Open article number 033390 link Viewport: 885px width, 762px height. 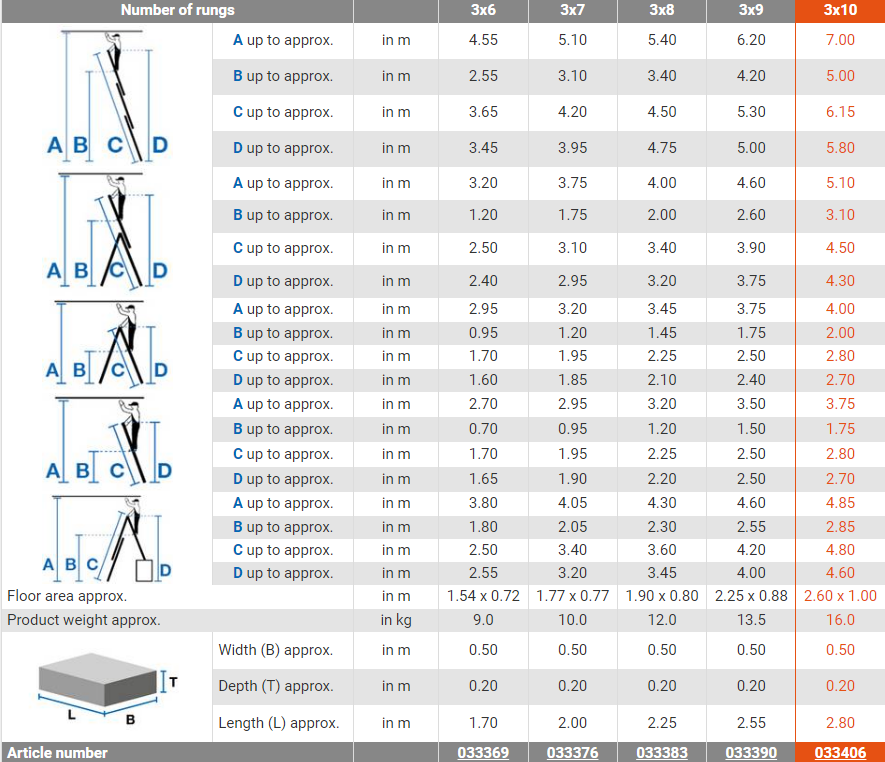tap(751, 752)
